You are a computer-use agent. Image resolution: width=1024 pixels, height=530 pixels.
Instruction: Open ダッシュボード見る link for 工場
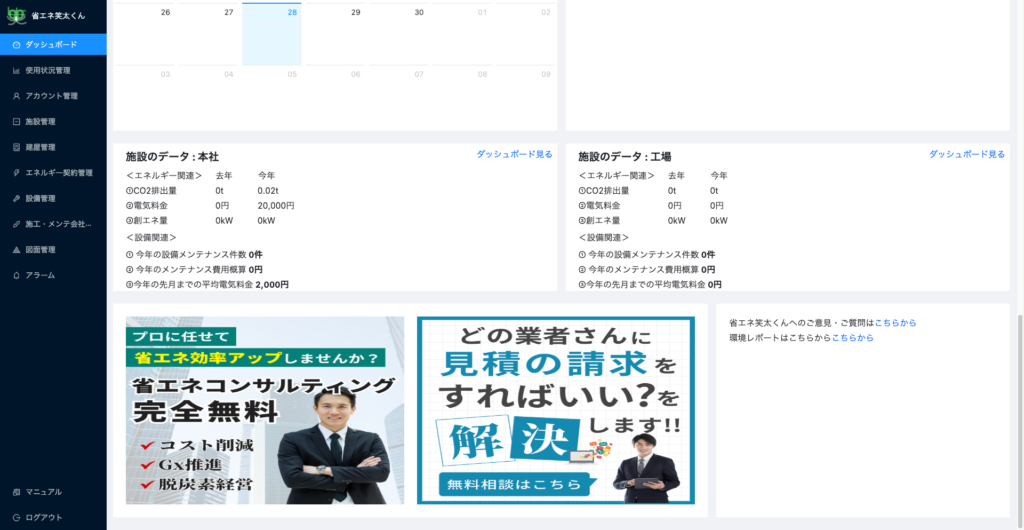966,155
